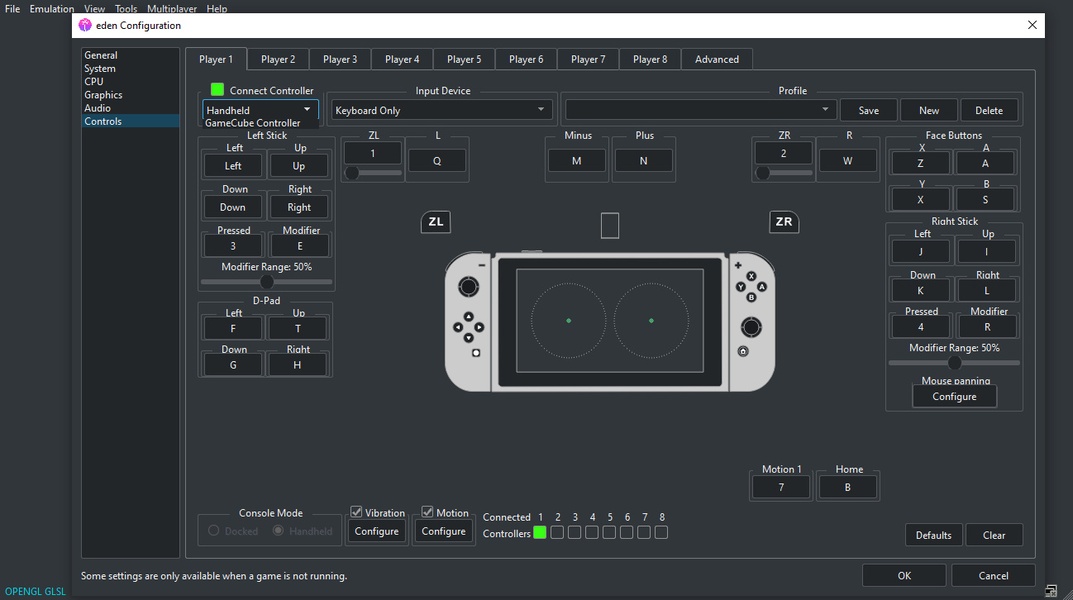Select Graphics in the settings list
The width and height of the screenshot is (1073, 600).
click(104, 95)
